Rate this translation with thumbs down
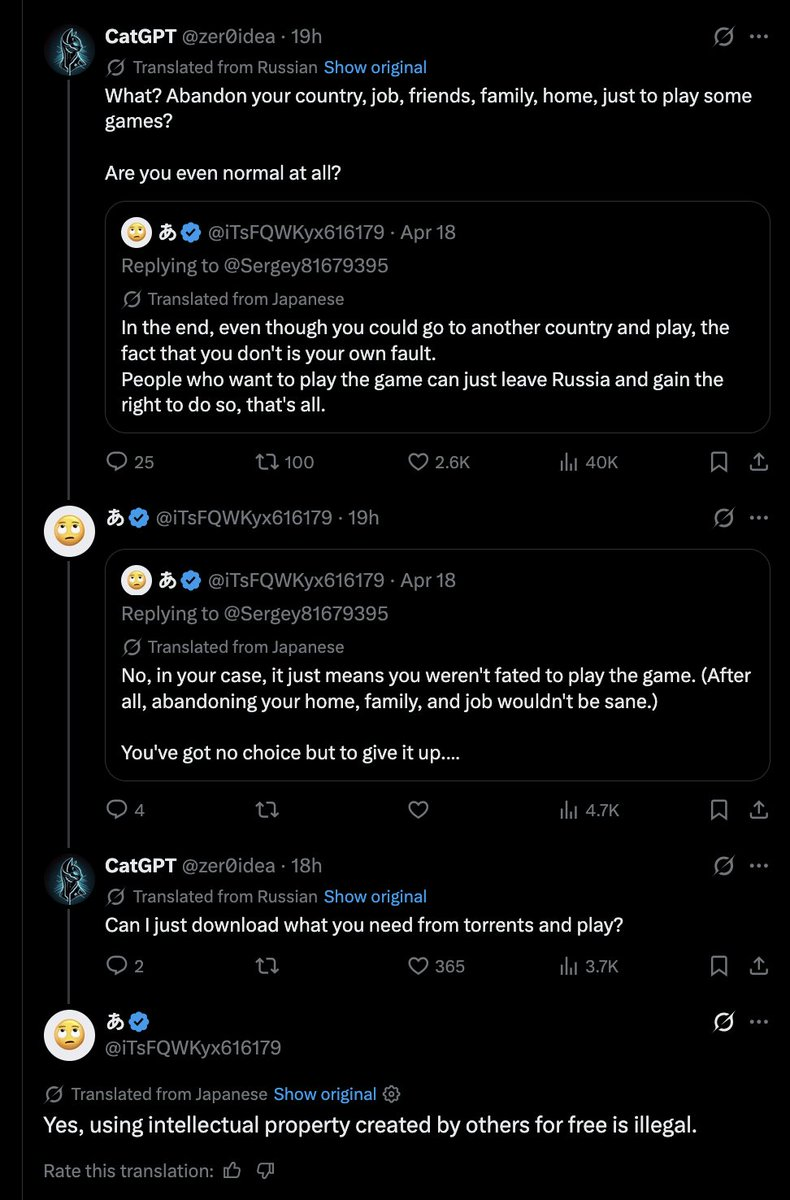Image resolution: width=790 pixels, height=1200 pixels. point(266,1170)
